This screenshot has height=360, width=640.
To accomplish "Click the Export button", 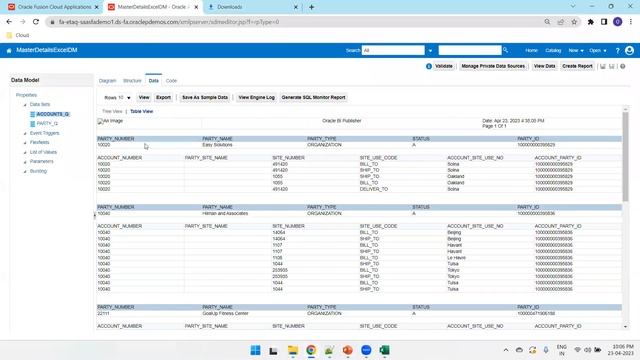I will tap(163, 98).
